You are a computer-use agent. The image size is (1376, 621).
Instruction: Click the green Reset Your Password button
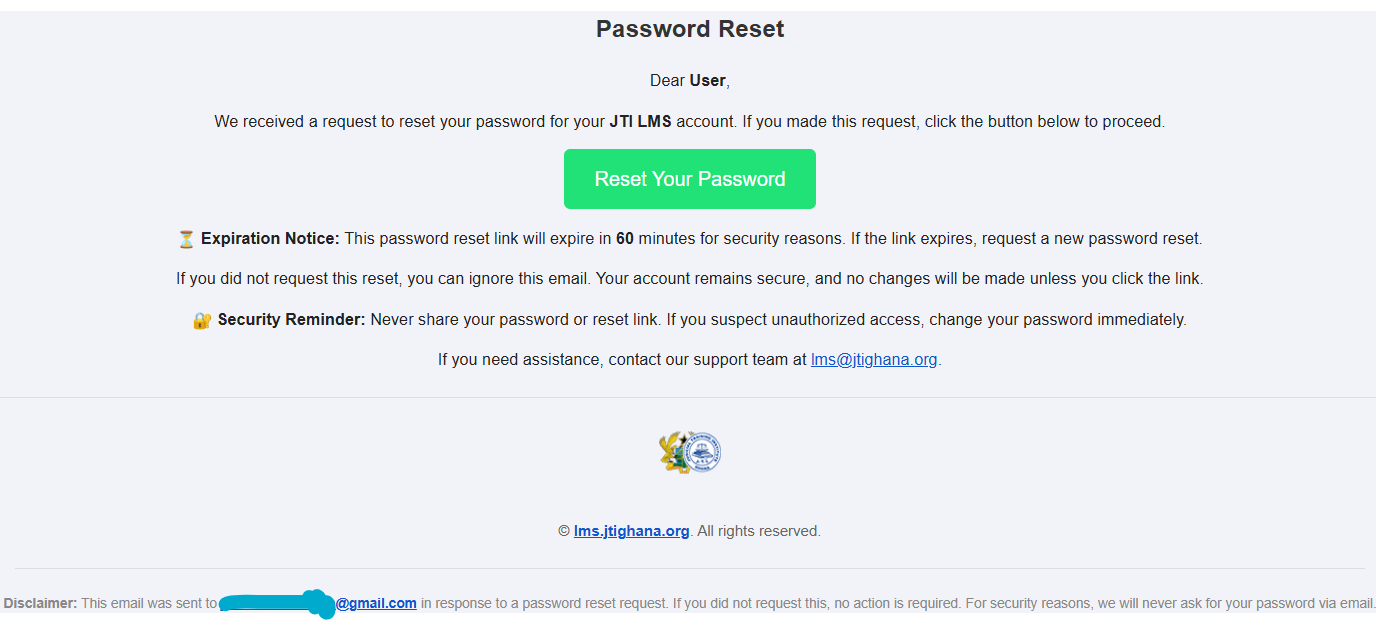click(690, 179)
